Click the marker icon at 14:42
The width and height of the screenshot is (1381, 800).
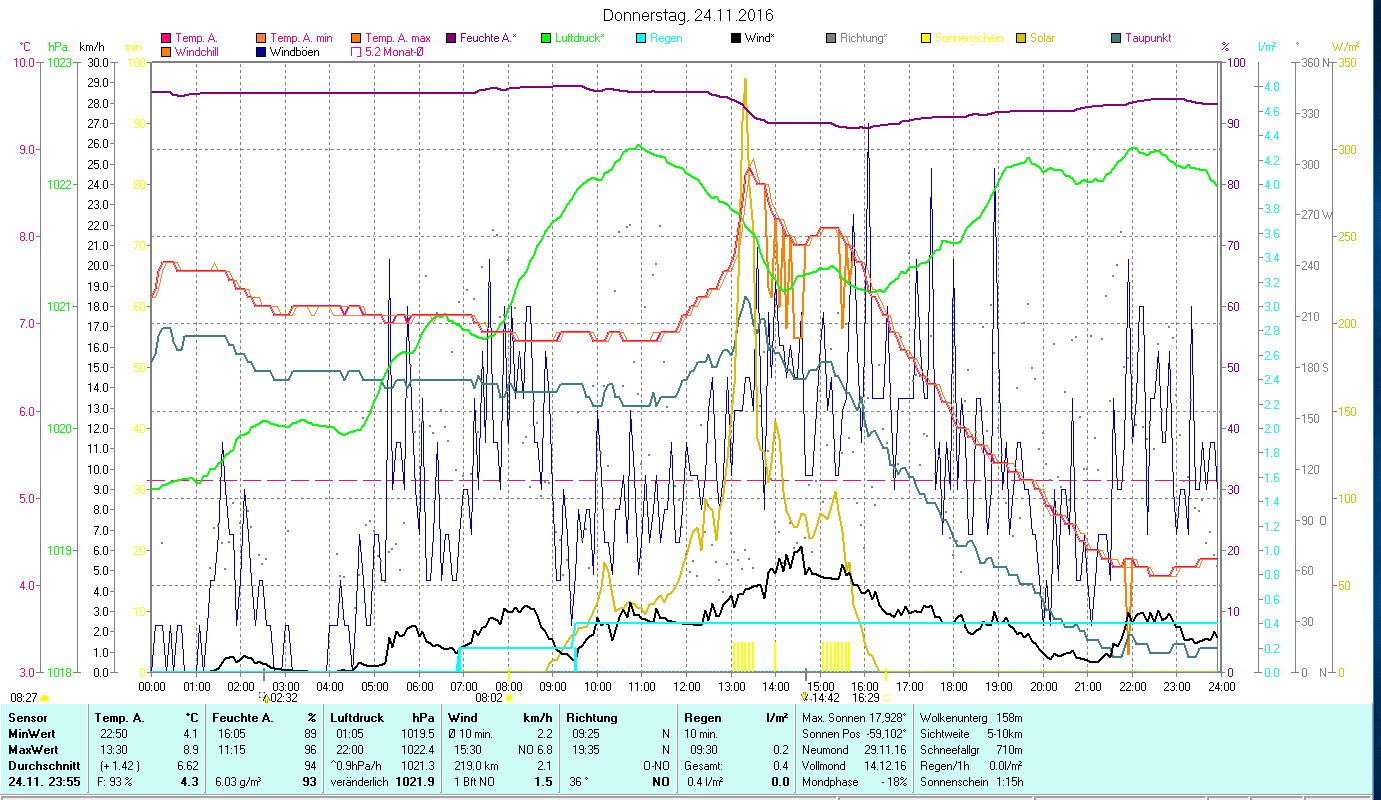click(x=804, y=697)
